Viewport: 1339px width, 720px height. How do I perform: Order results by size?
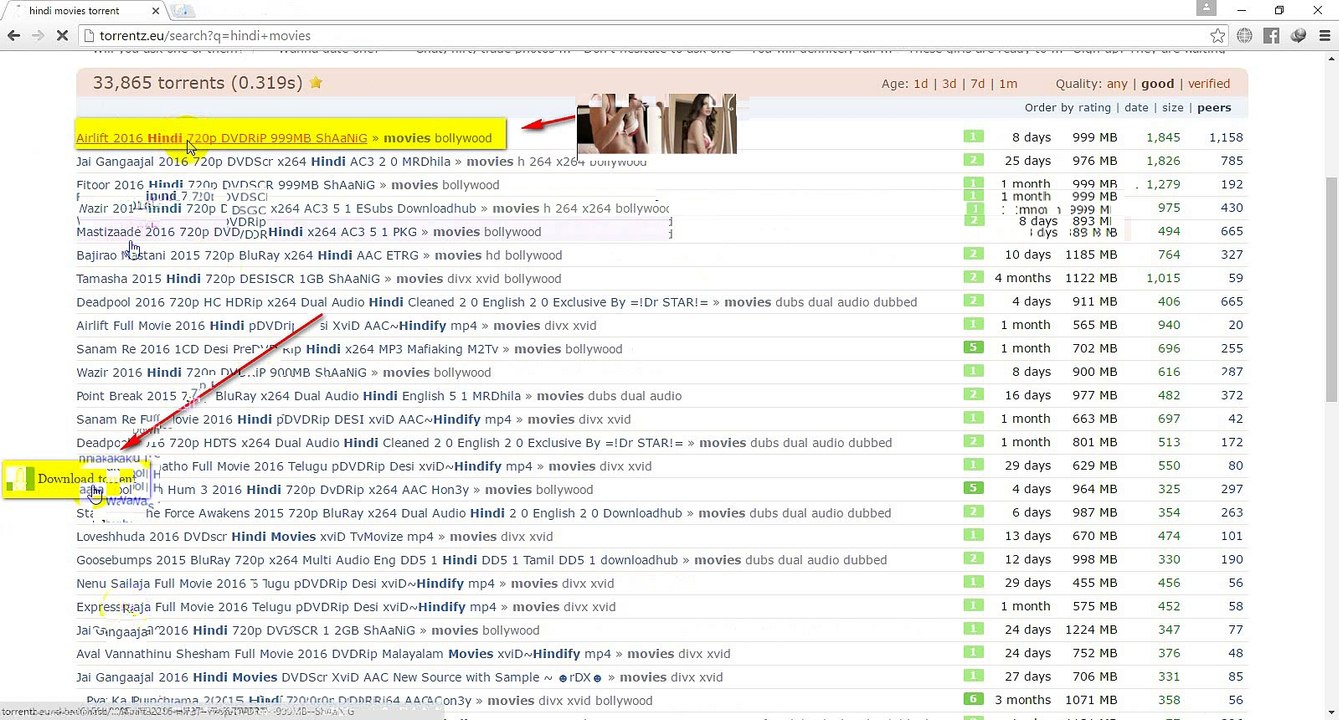pos(1173,108)
